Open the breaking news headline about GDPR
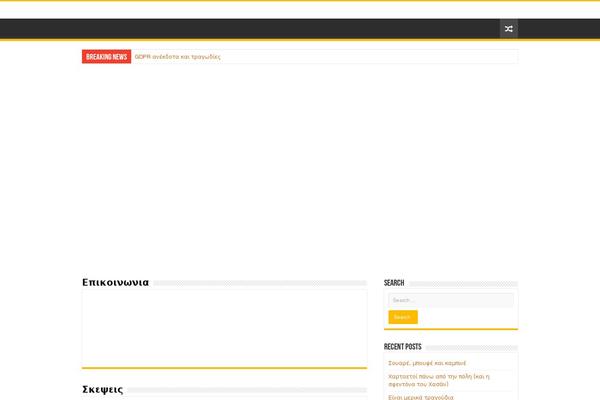The image size is (600, 400). (178, 57)
